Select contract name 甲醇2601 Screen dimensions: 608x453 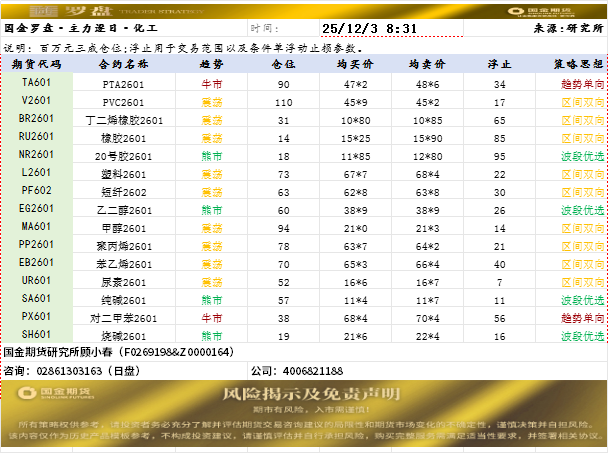tap(123, 228)
